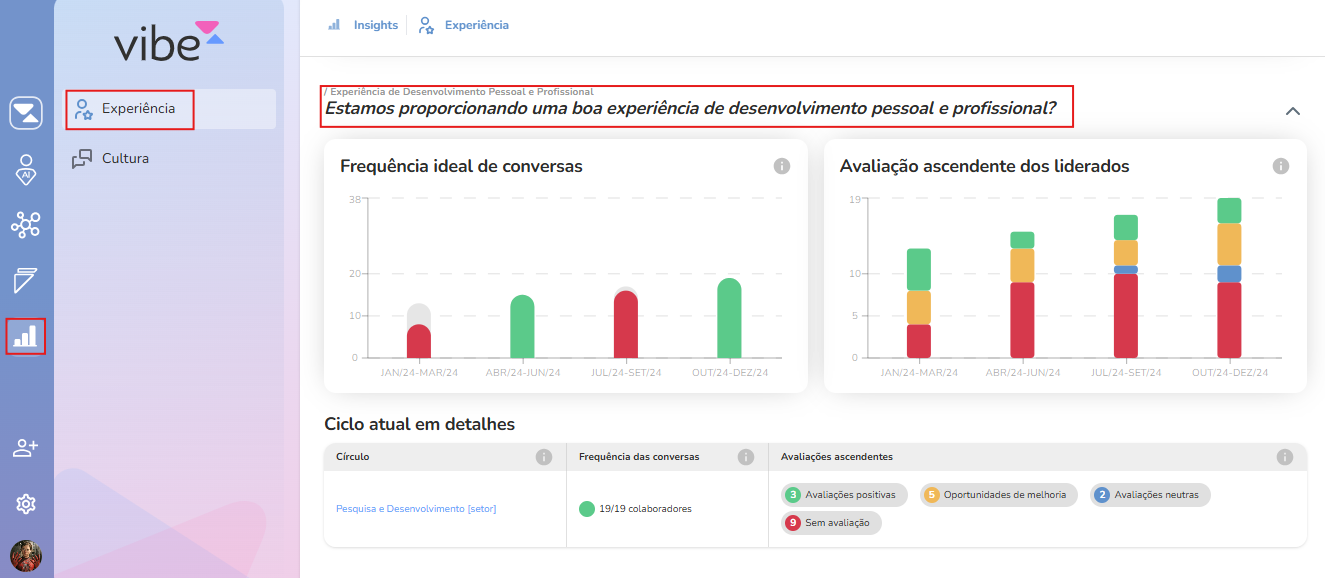The width and height of the screenshot is (1325, 578).
Task: Click the "Frequência ideal de conversas" chart title
Action: point(461,166)
